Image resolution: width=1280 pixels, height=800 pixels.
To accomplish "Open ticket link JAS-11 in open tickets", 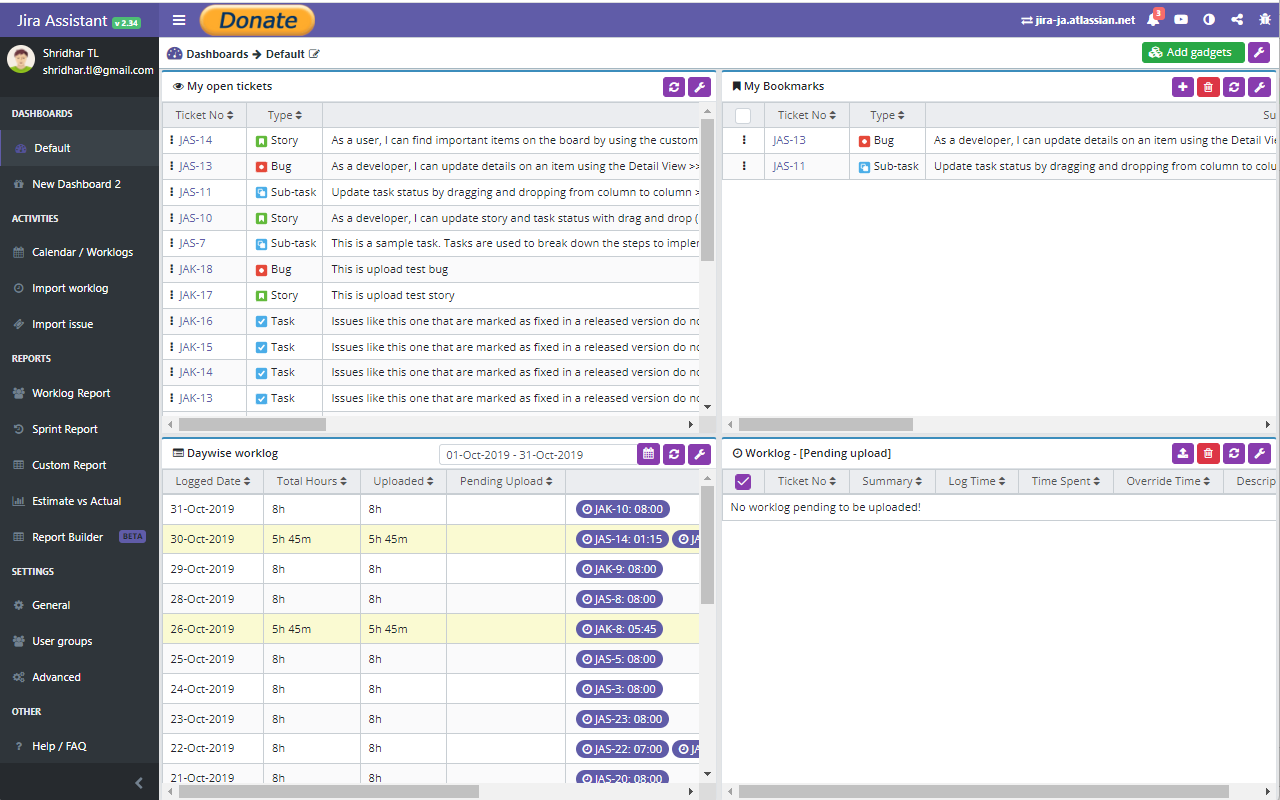I will tap(195, 192).
